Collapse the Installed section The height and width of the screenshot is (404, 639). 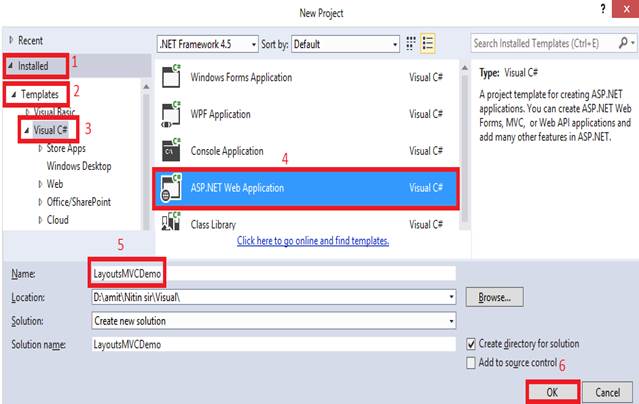click(x=11, y=66)
